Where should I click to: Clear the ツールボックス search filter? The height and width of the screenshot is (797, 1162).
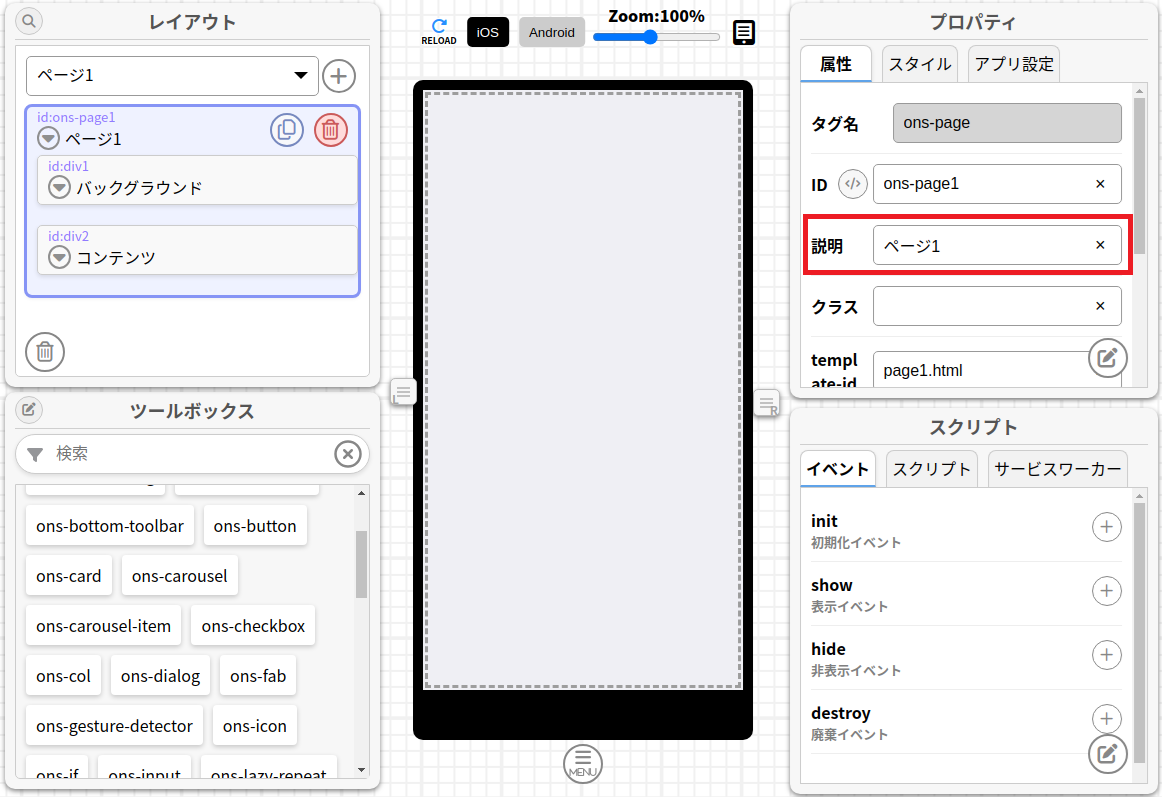coord(347,454)
